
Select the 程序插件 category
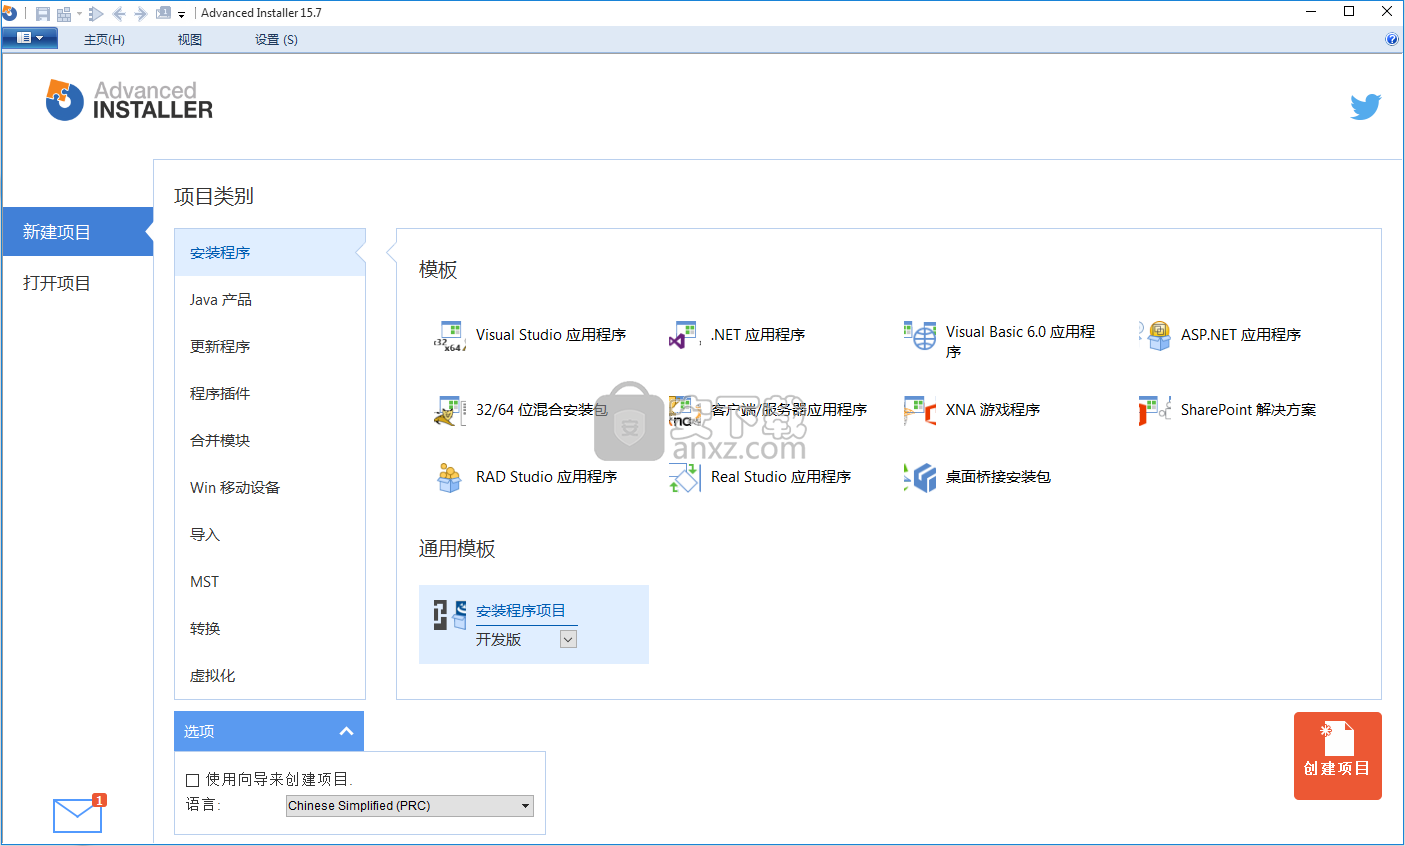click(270, 394)
